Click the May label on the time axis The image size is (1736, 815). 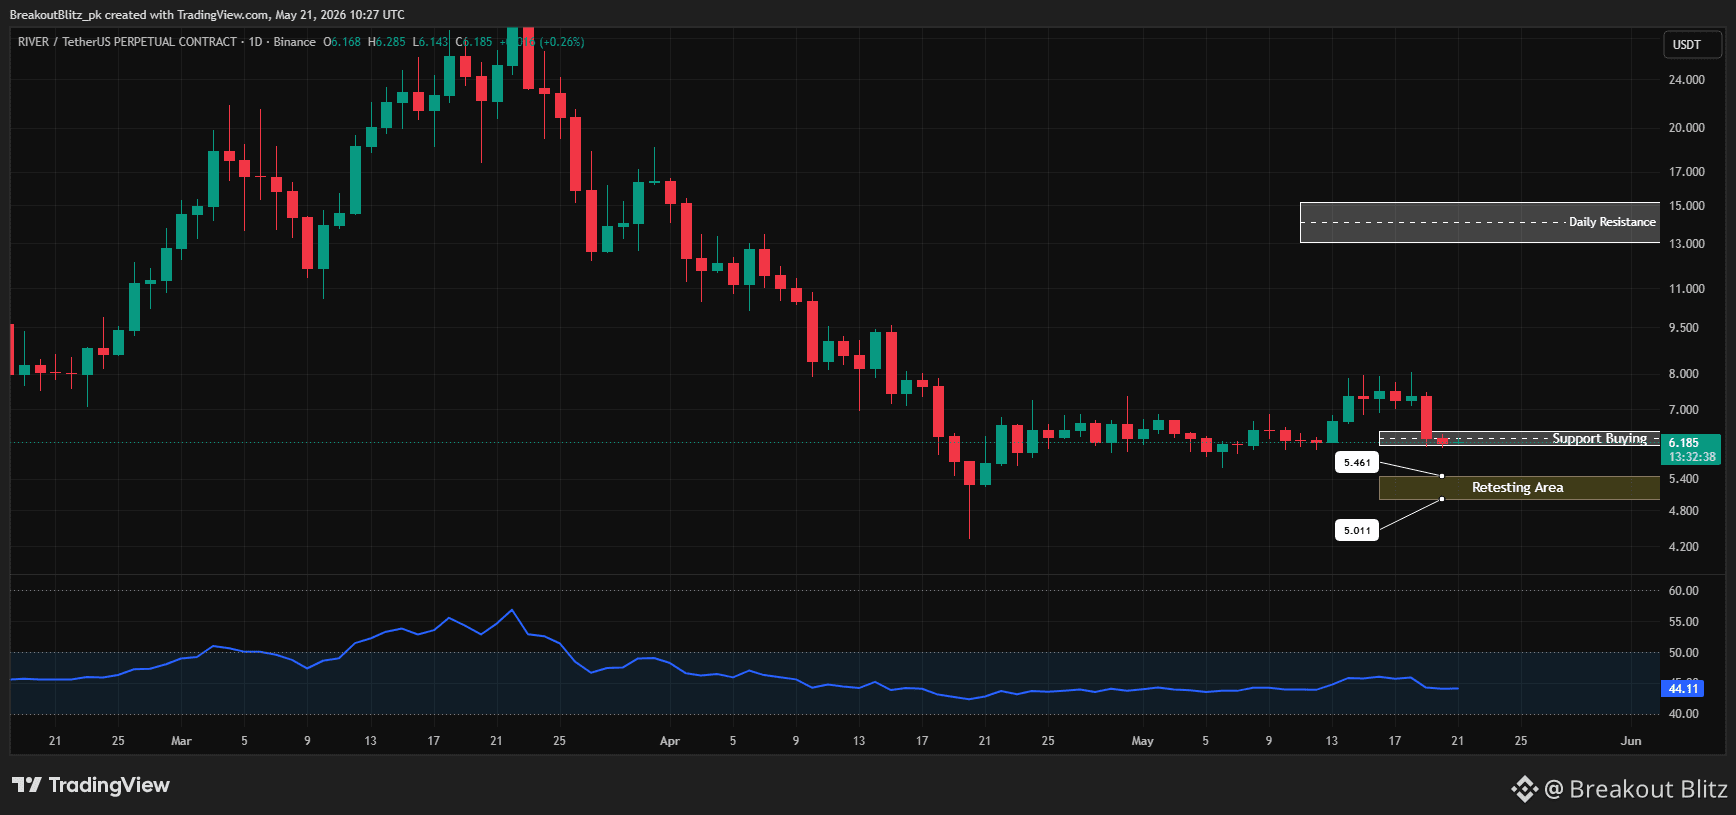(x=1142, y=741)
